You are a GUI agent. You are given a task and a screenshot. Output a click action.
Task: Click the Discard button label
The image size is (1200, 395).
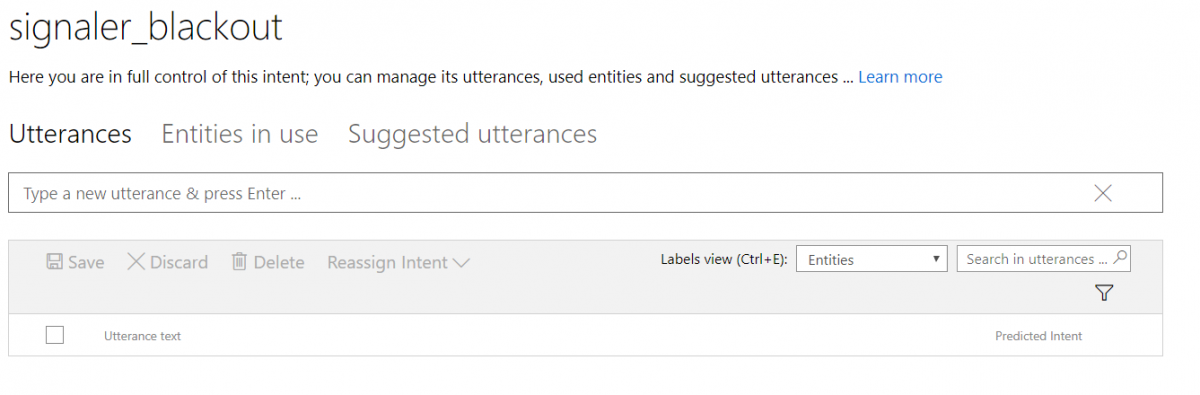pos(179,262)
